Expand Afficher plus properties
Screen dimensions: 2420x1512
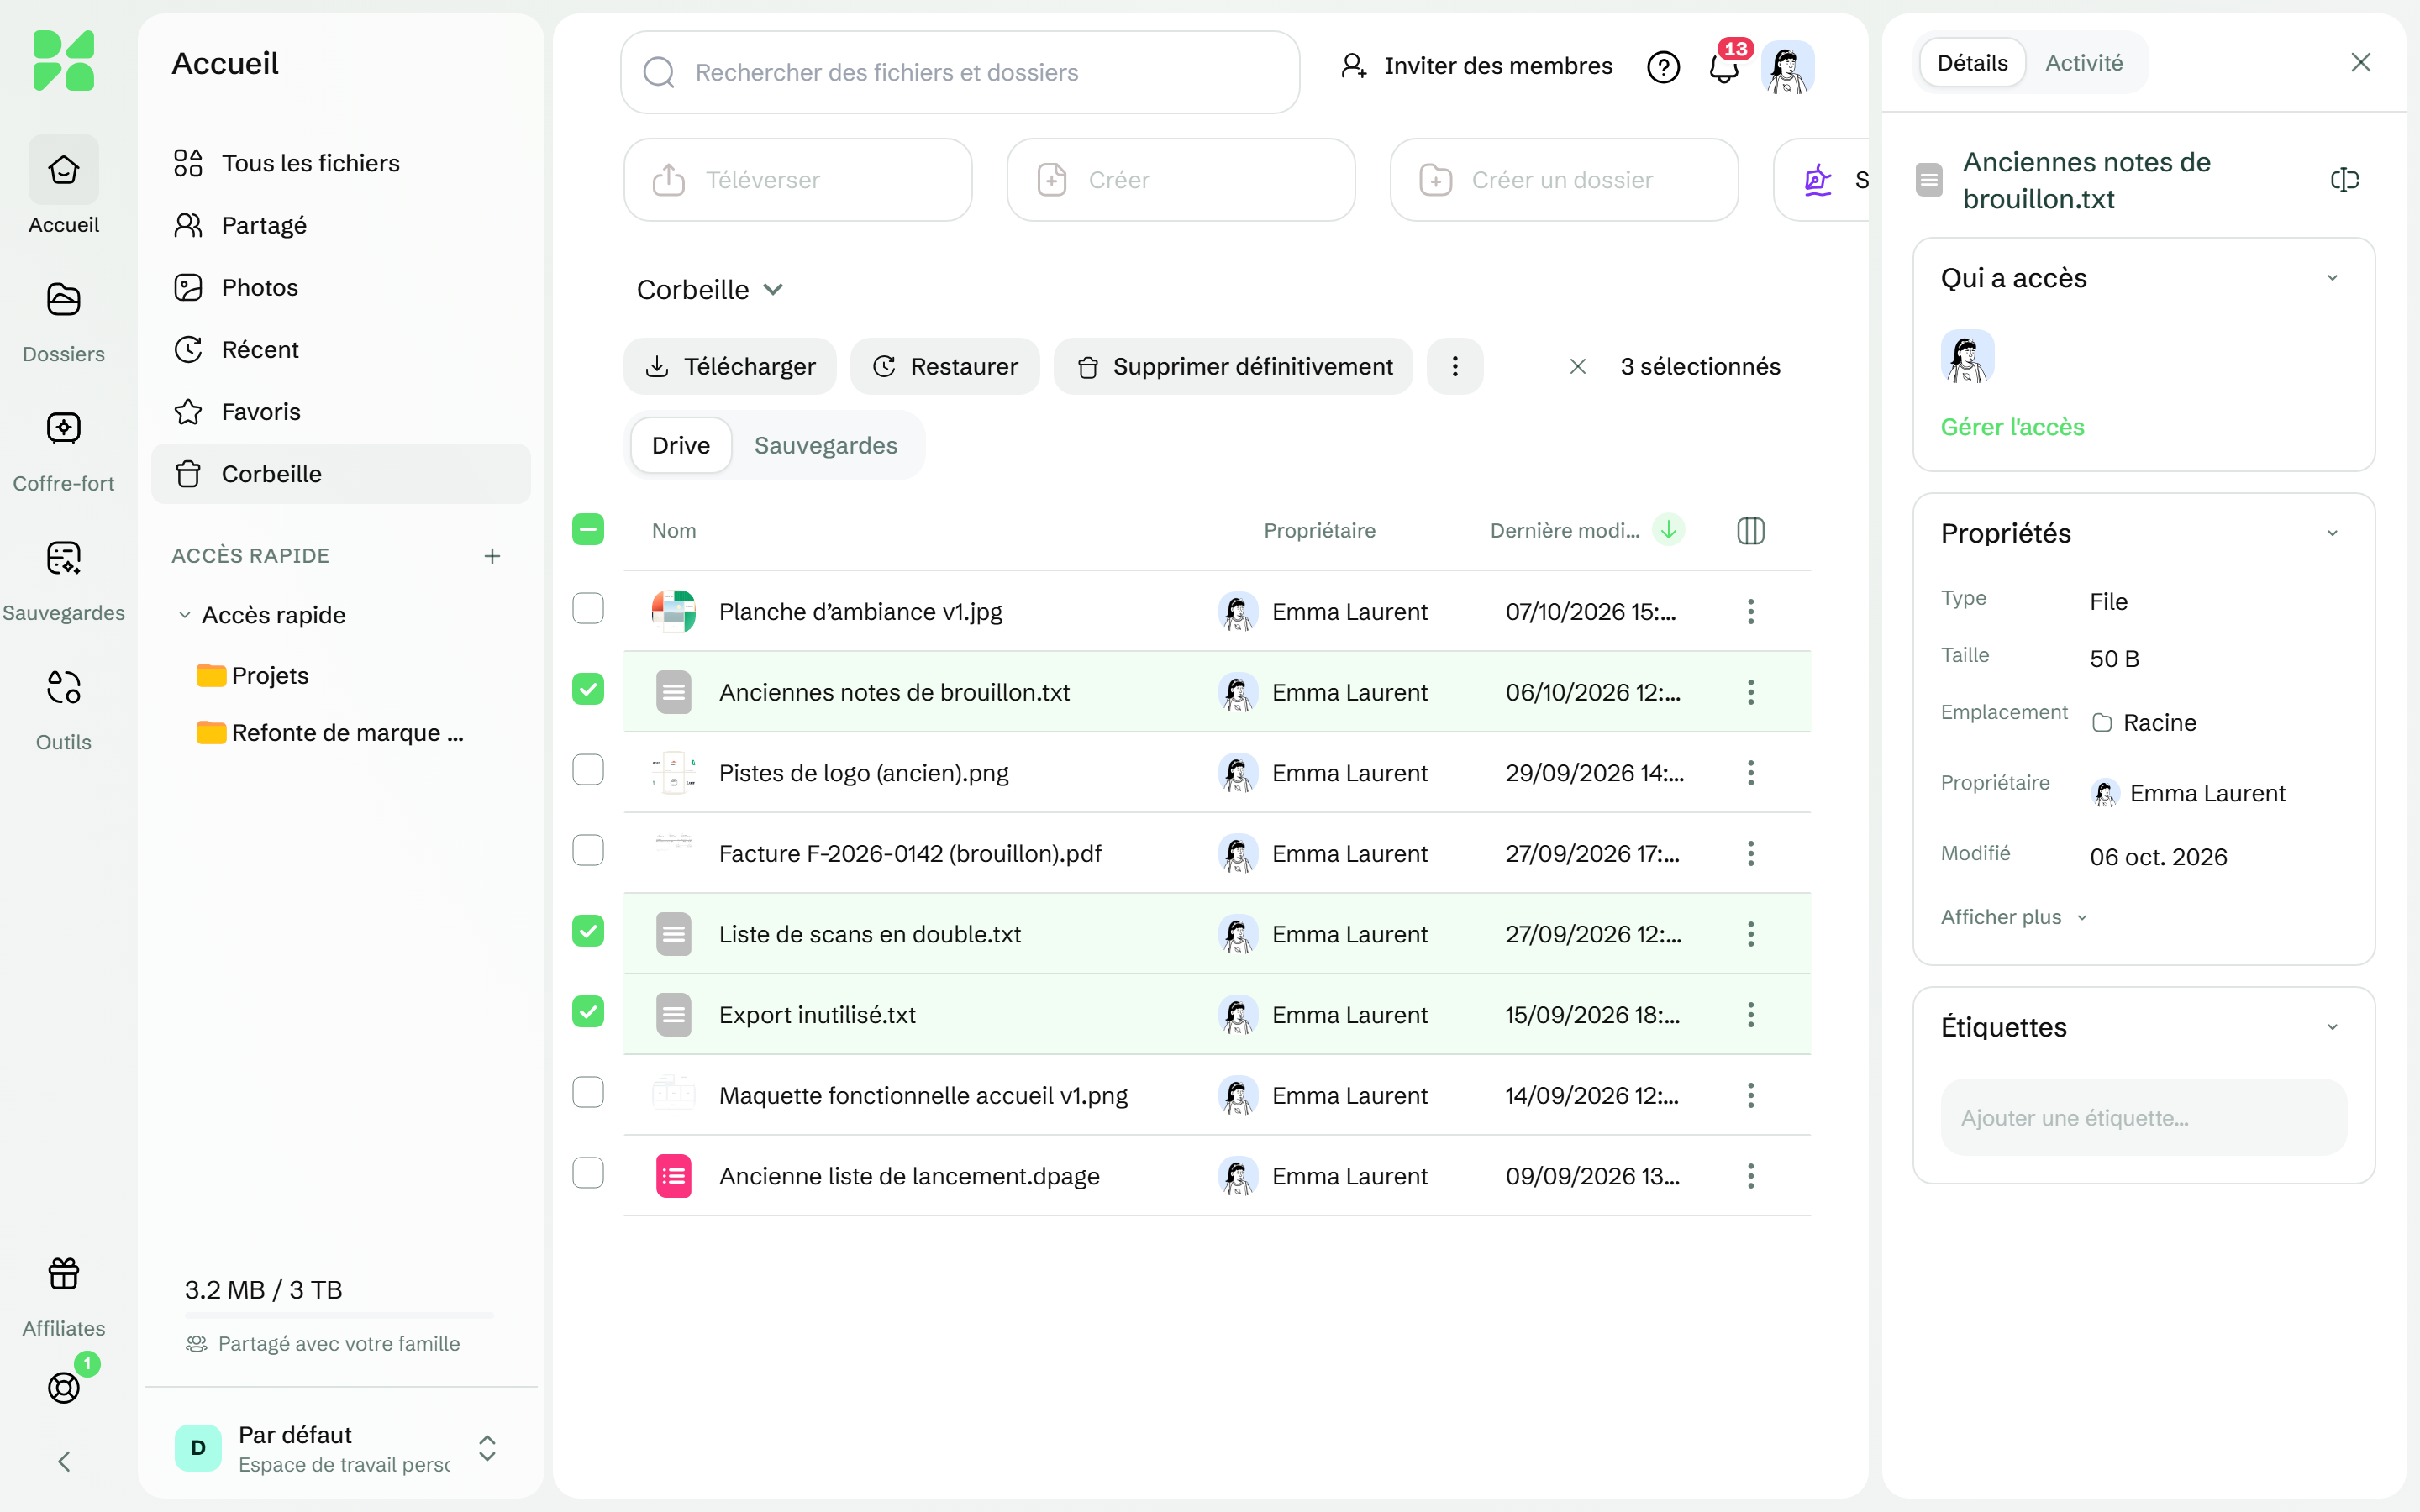pyautogui.click(x=2014, y=917)
